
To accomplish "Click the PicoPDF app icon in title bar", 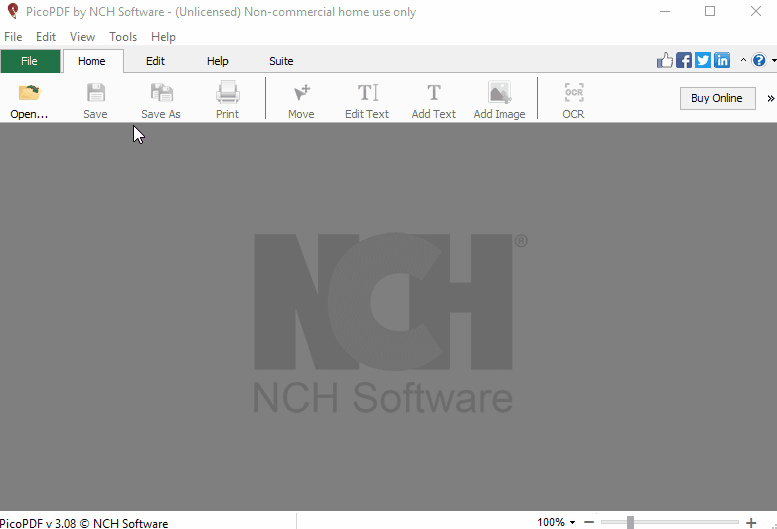I will (13, 11).
